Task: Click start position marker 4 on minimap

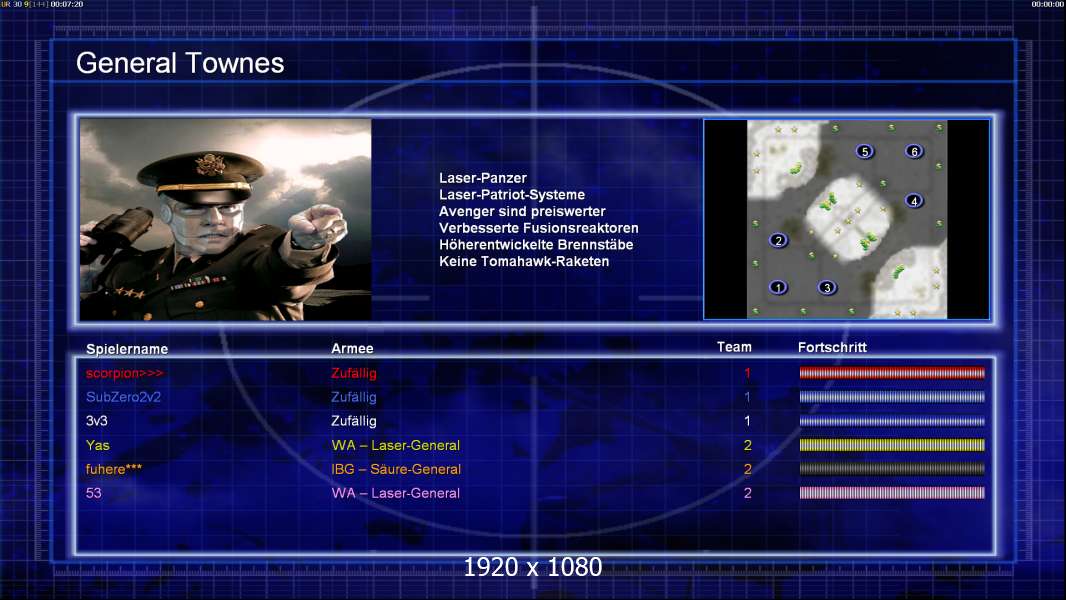Action: tap(914, 200)
